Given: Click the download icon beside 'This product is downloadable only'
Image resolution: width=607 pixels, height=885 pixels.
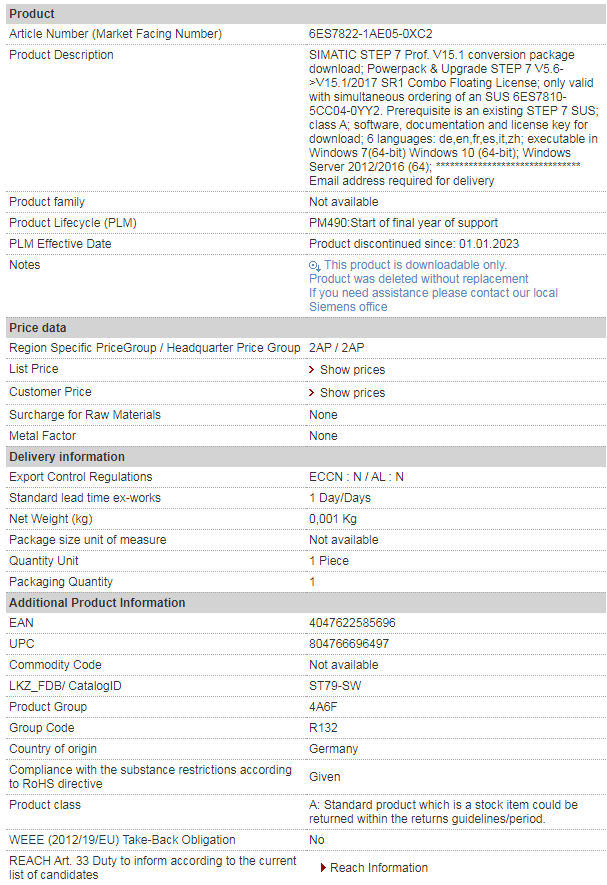Looking at the screenshot, I should click(x=315, y=265).
